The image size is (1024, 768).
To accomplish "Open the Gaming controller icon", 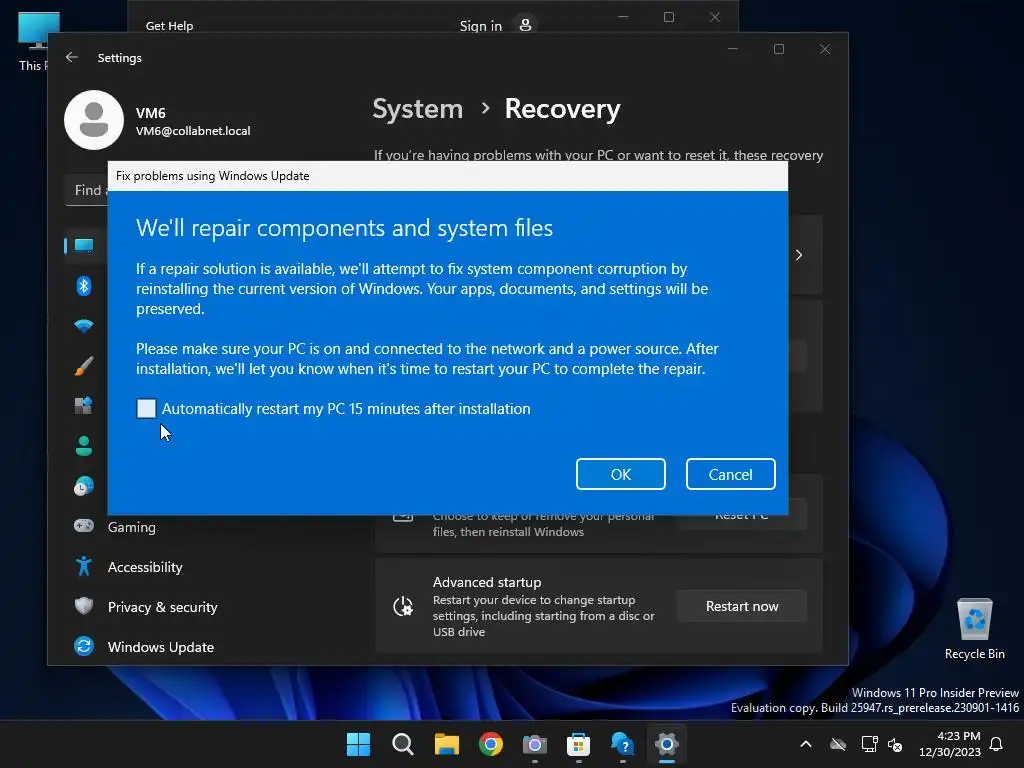I will [x=84, y=526].
